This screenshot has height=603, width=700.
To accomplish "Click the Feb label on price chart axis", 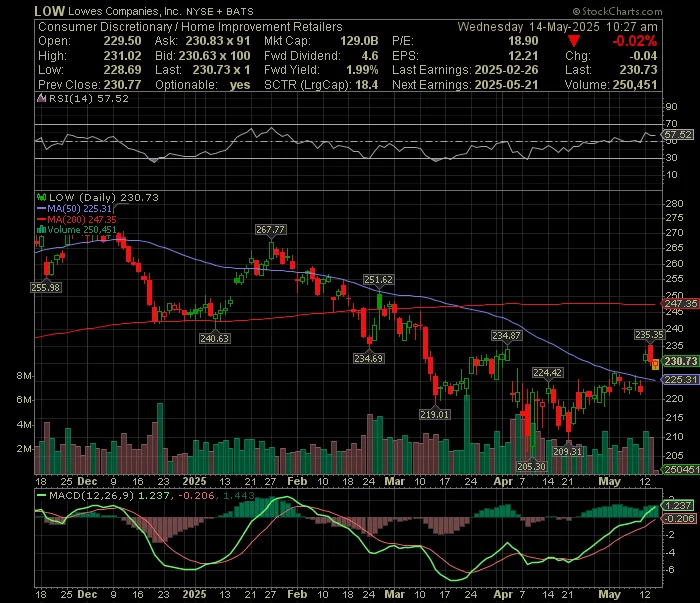I will pos(297,481).
